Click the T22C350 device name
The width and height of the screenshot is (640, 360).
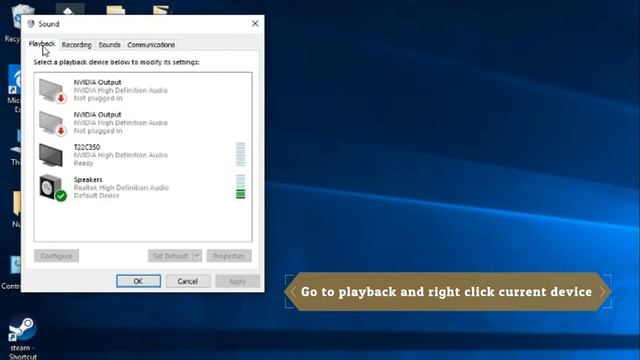click(x=87, y=147)
